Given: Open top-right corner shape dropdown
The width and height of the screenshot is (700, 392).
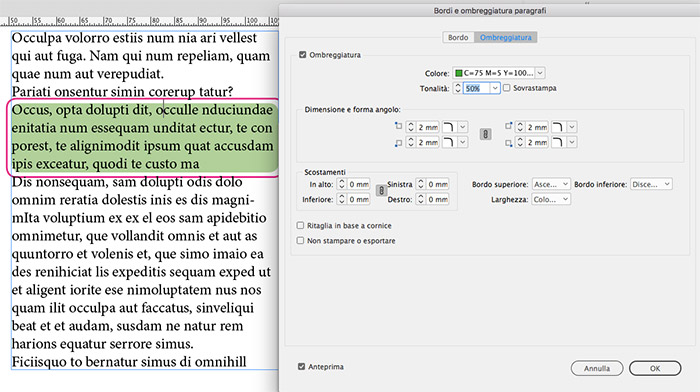Looking at the screenshot, I should coord(572,127).
